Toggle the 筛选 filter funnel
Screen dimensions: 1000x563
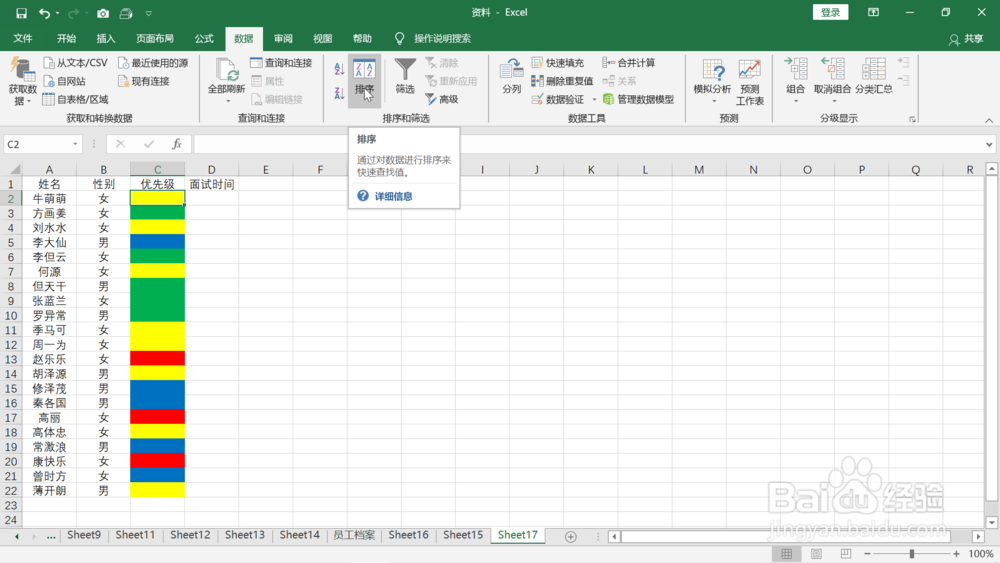tap(405, 77)
